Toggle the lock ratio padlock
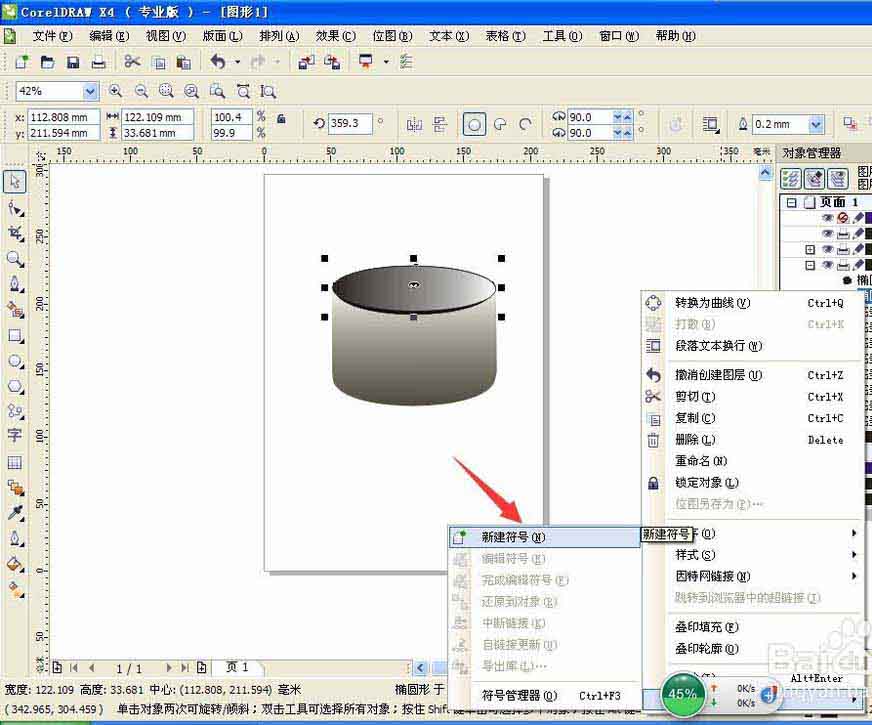 (x=281, y=118)
